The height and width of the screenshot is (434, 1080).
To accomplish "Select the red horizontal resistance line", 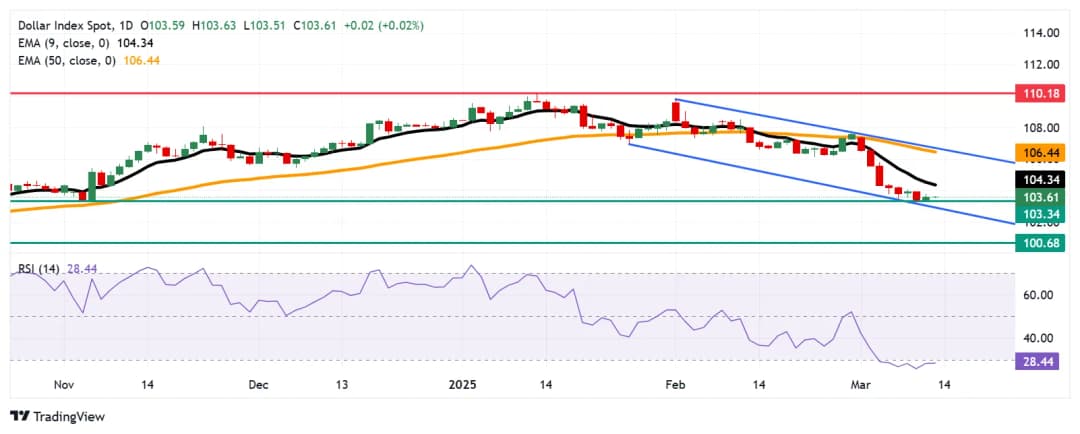I will (300, 92).
